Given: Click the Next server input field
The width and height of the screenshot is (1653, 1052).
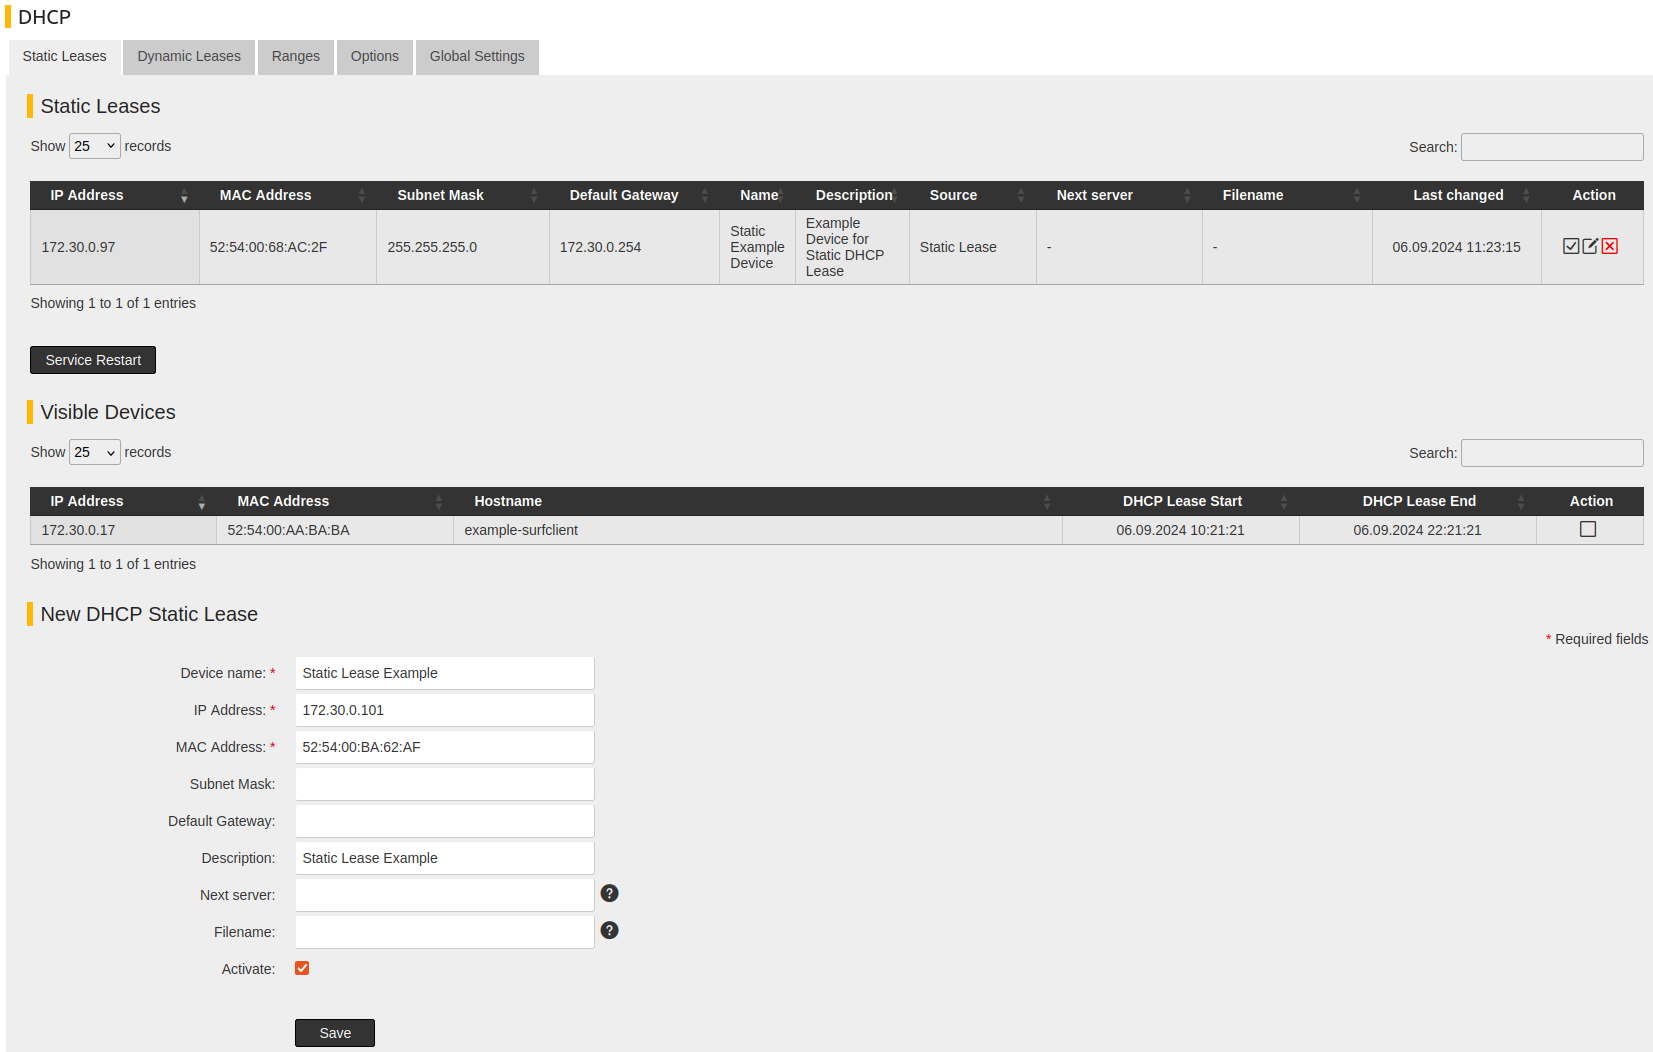Looking at the screenshot, I should (x=445, y=895).
